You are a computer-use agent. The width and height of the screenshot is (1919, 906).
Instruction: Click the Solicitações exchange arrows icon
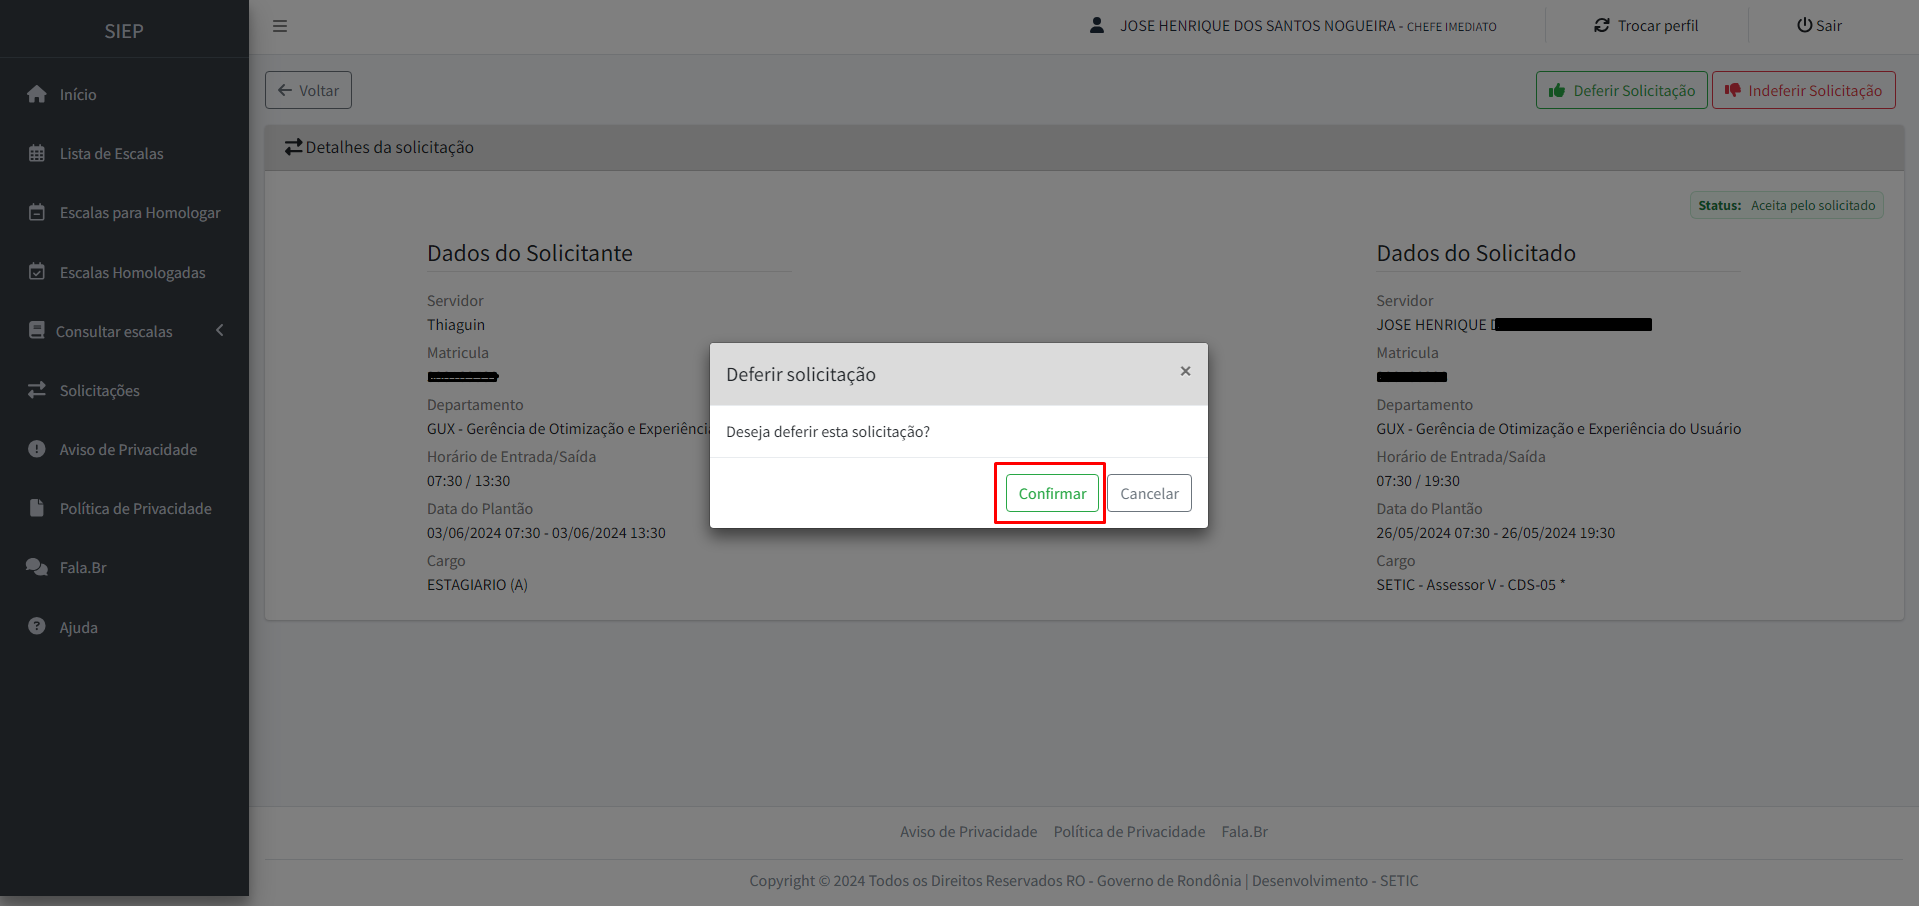point(37,390)
